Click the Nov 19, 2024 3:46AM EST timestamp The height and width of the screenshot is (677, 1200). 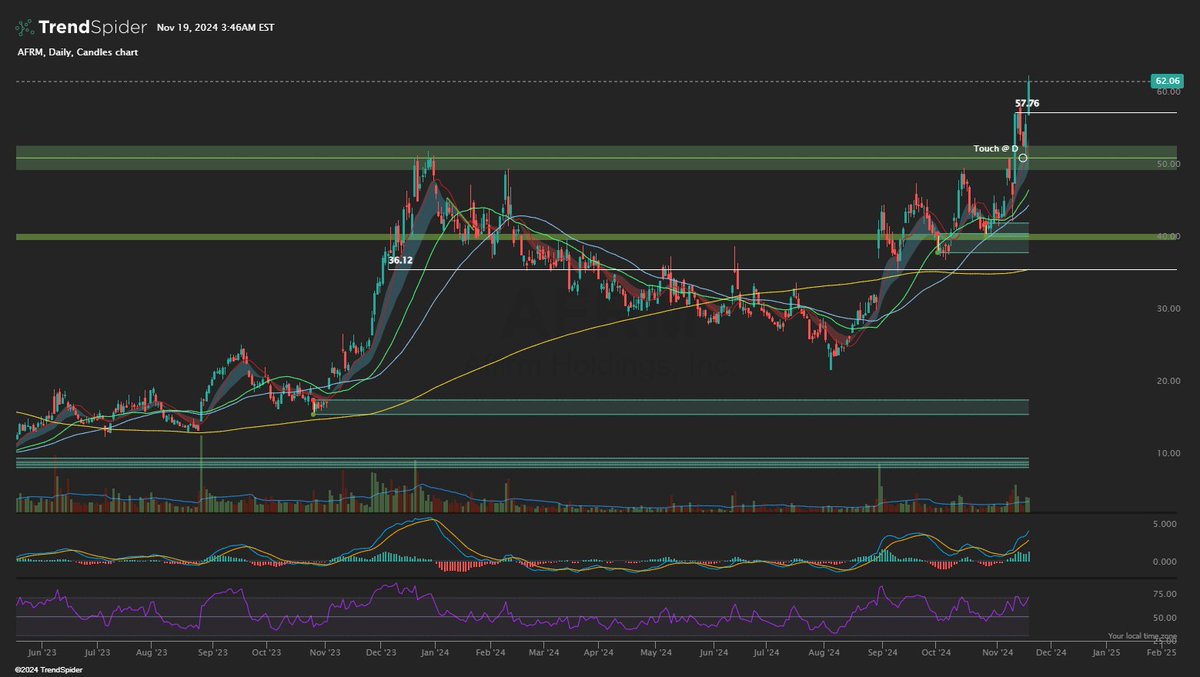click(214, 28)
